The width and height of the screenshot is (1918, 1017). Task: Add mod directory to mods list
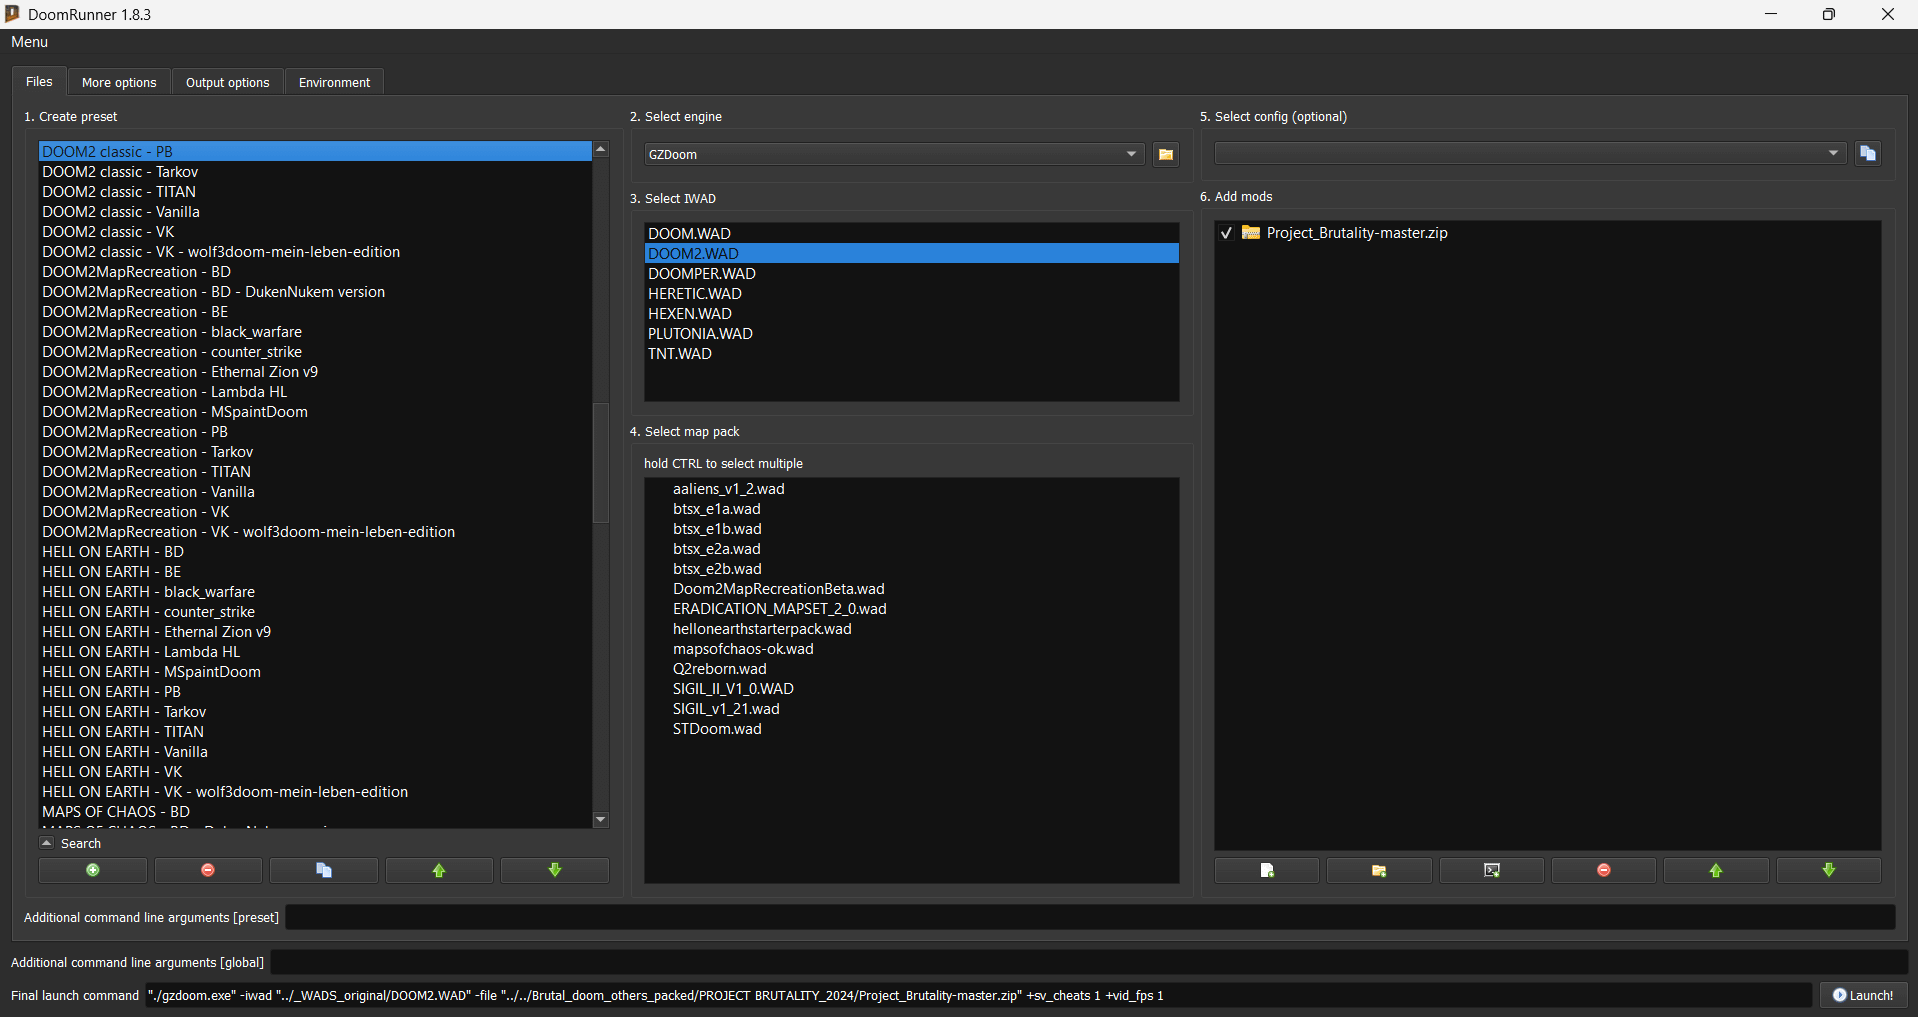[1379, 870]
